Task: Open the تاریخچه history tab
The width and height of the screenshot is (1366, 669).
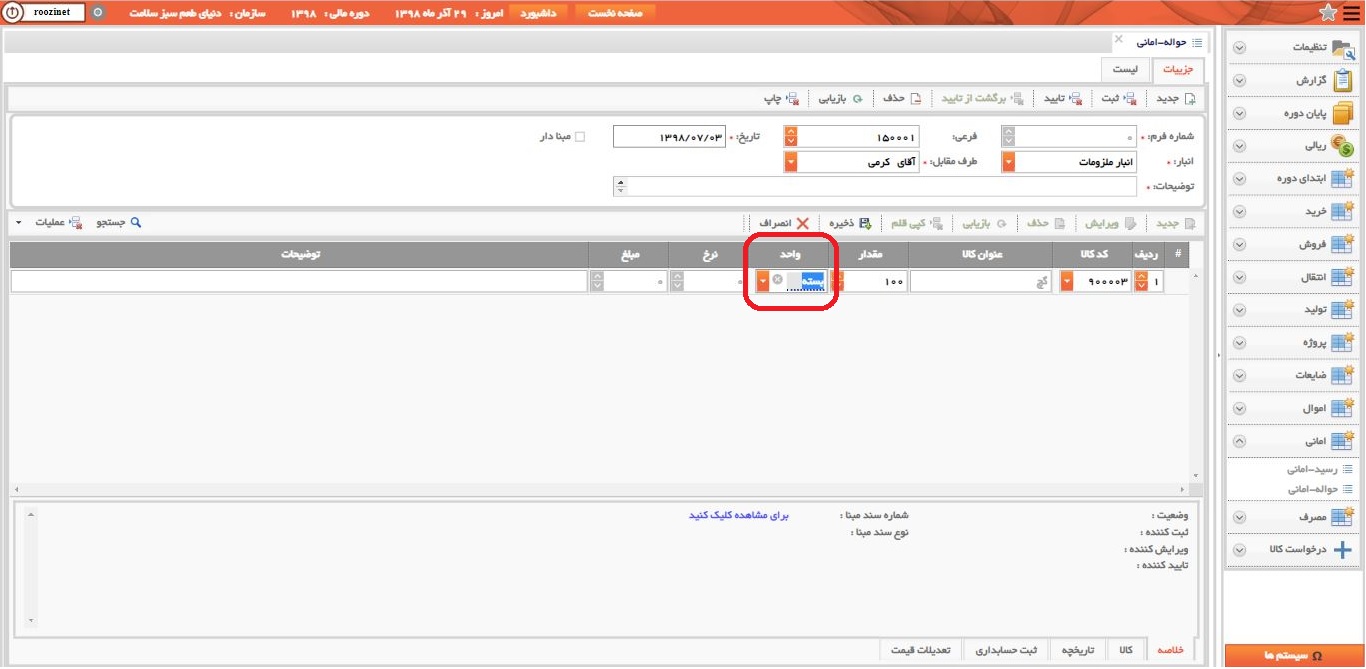Action: pos(1077,650)
